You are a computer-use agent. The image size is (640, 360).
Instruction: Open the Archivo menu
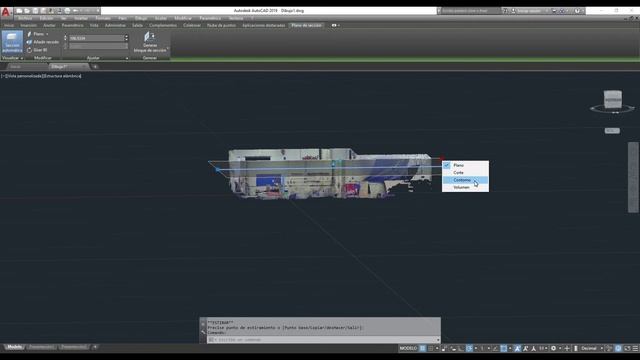pyautogui.click(x=25, y=18)
